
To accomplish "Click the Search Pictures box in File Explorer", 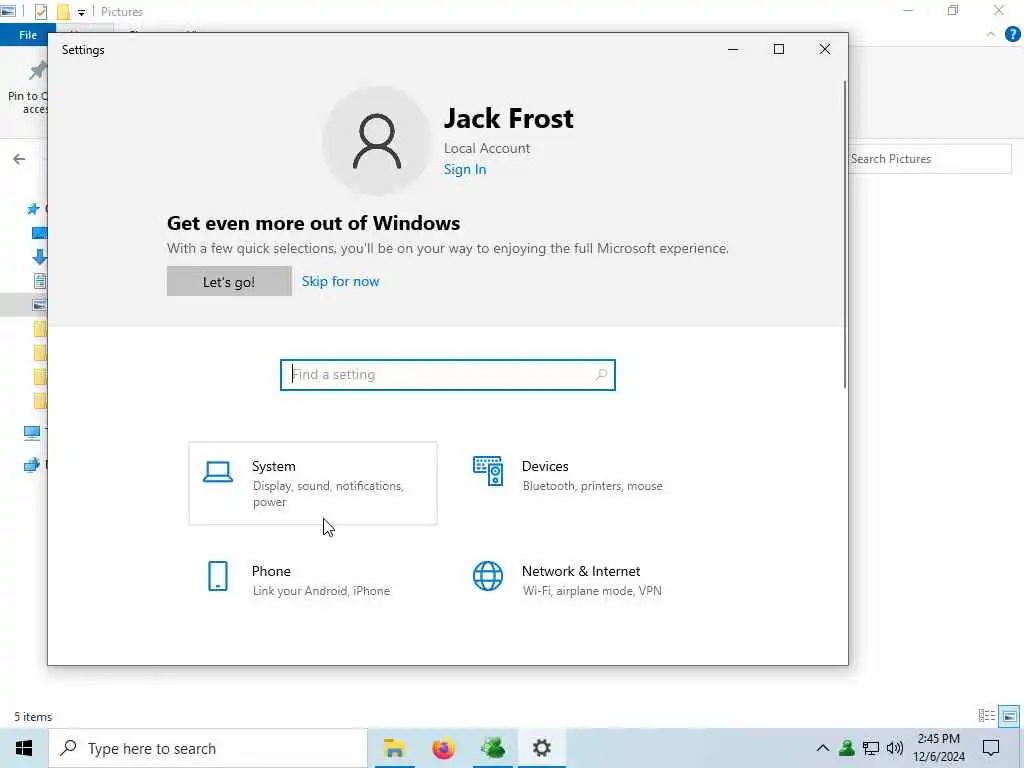I will (x=929, y=159).
